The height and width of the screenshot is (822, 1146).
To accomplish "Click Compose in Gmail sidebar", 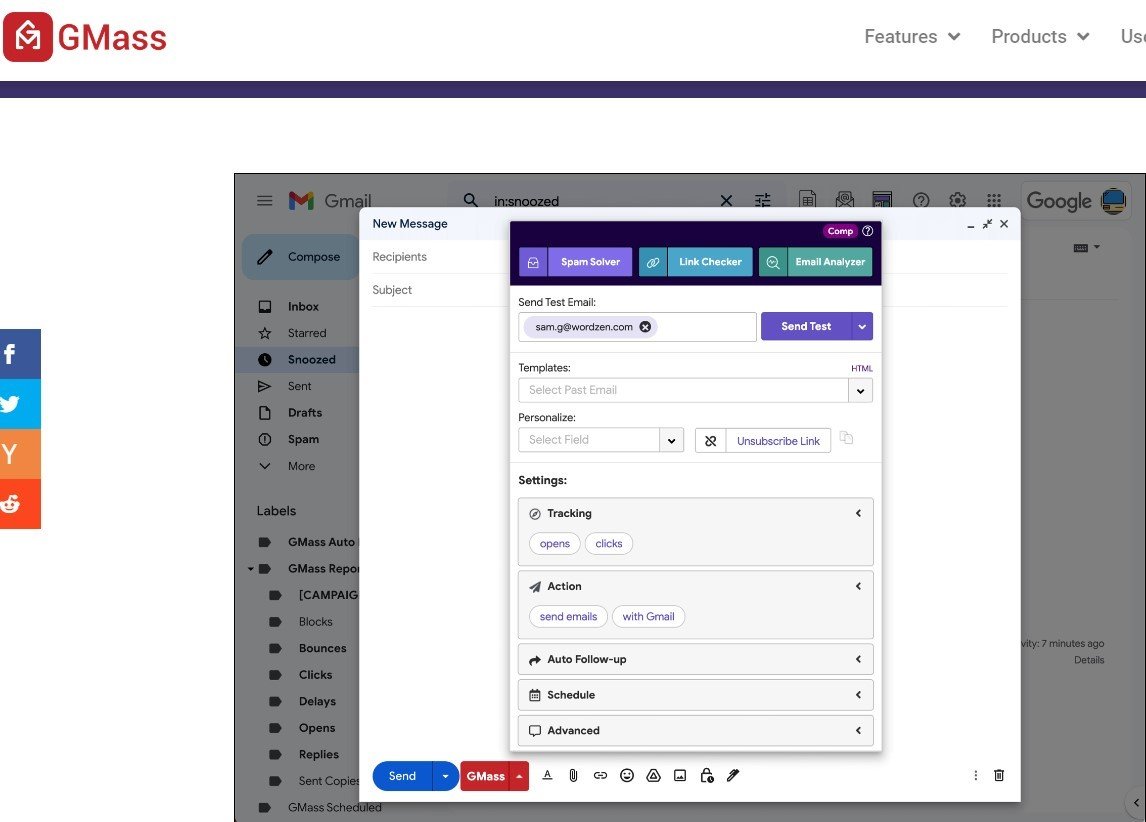I will pyautogui.click(x=300, y=256).
